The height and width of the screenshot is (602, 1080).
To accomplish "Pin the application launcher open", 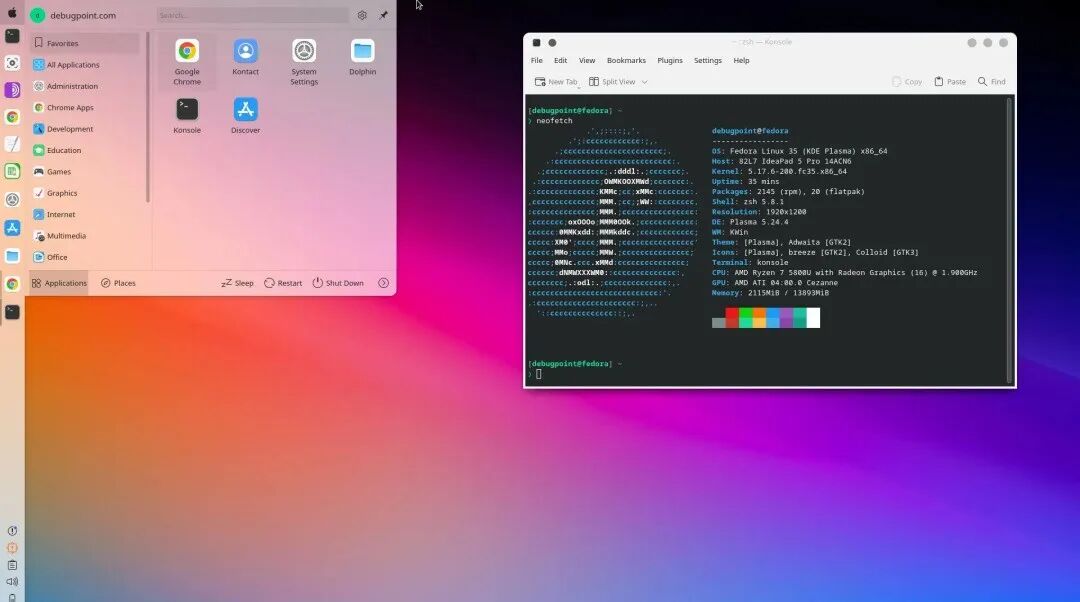I will pyautogui.click(x=384, y=15).
